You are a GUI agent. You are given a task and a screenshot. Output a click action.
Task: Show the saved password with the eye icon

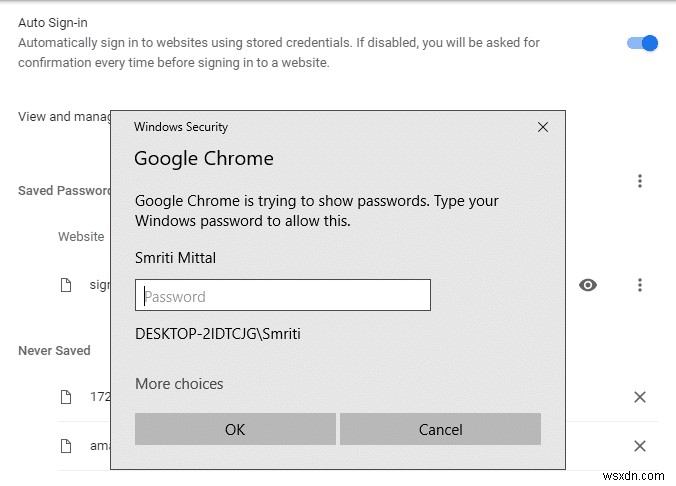click(x=588, y=285)
